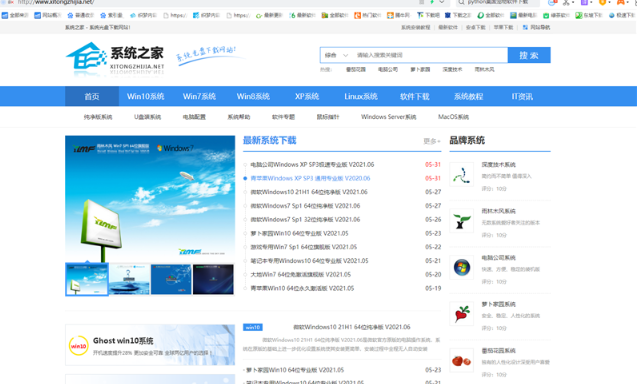The width and height of the screenshot is (639, 384).
Task: Open the Linux系统 navigation tab
Action: coord(361,97)
